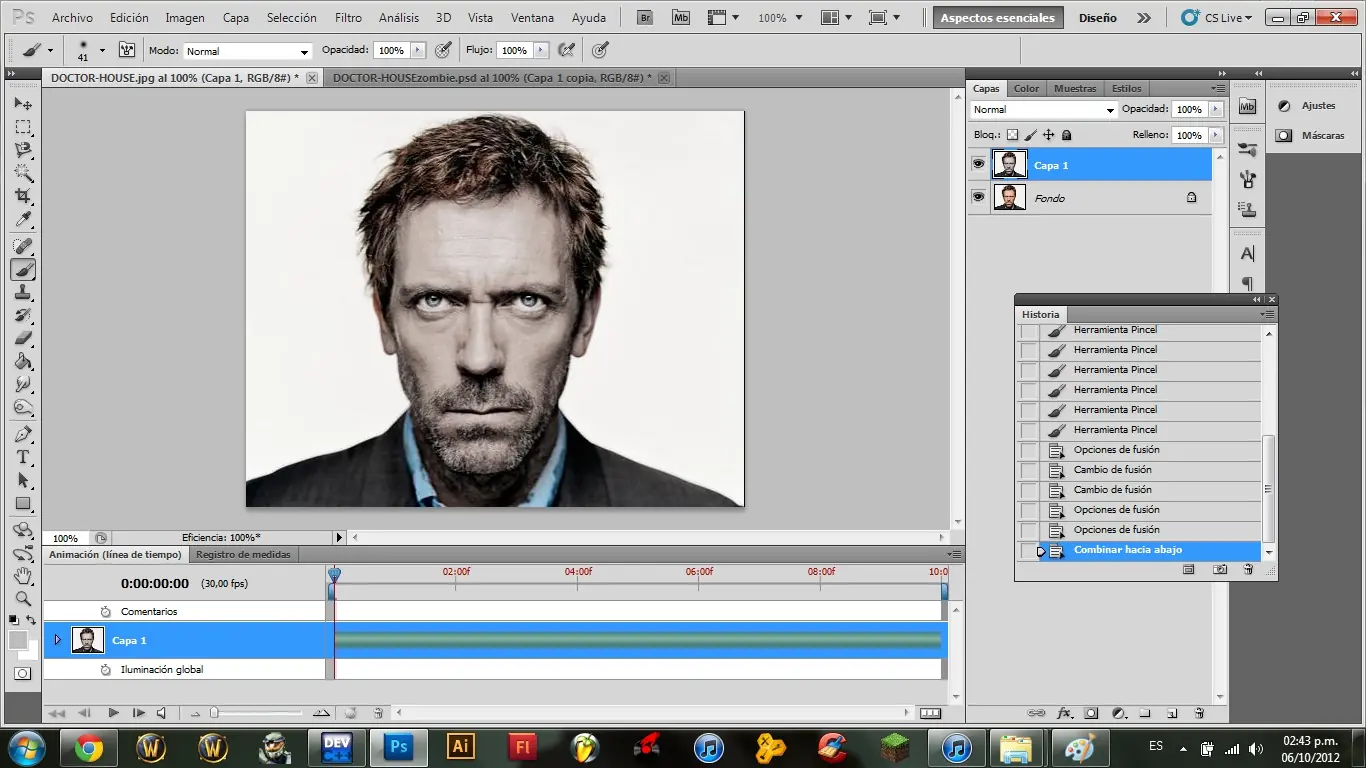
Task: Select the Eyedropper tool
Action: 23,219
